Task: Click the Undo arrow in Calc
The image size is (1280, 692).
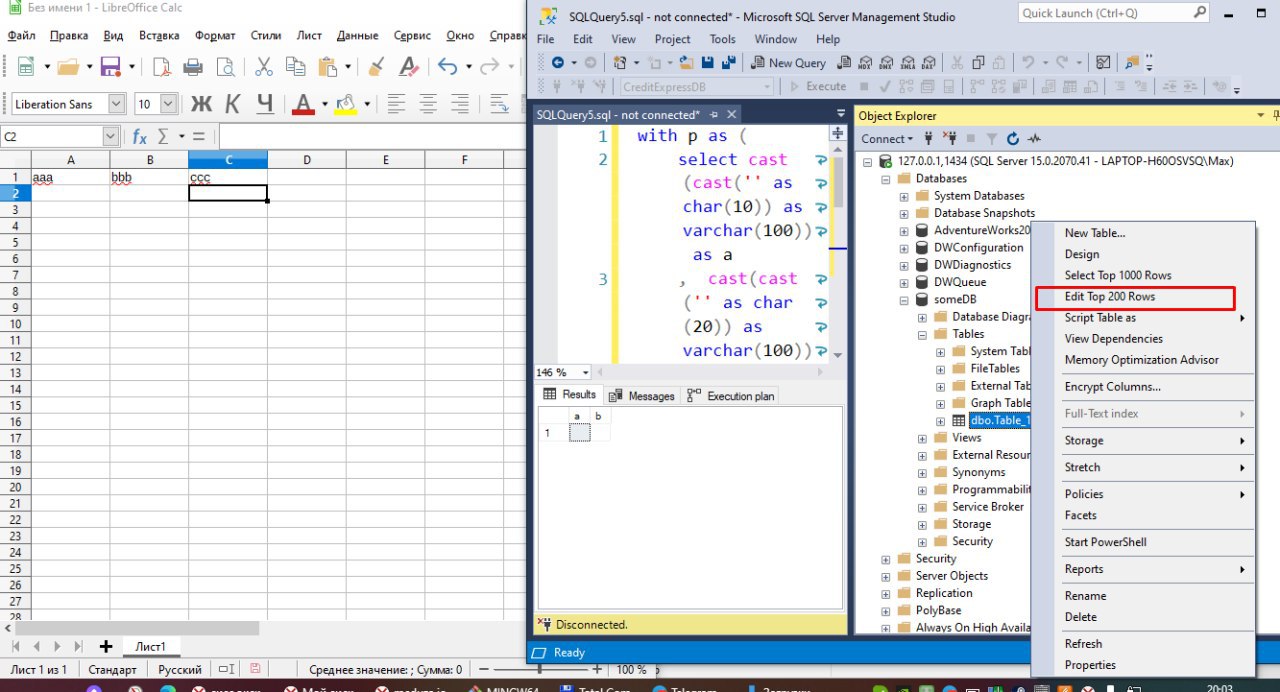Action: [x=447, y=67]
